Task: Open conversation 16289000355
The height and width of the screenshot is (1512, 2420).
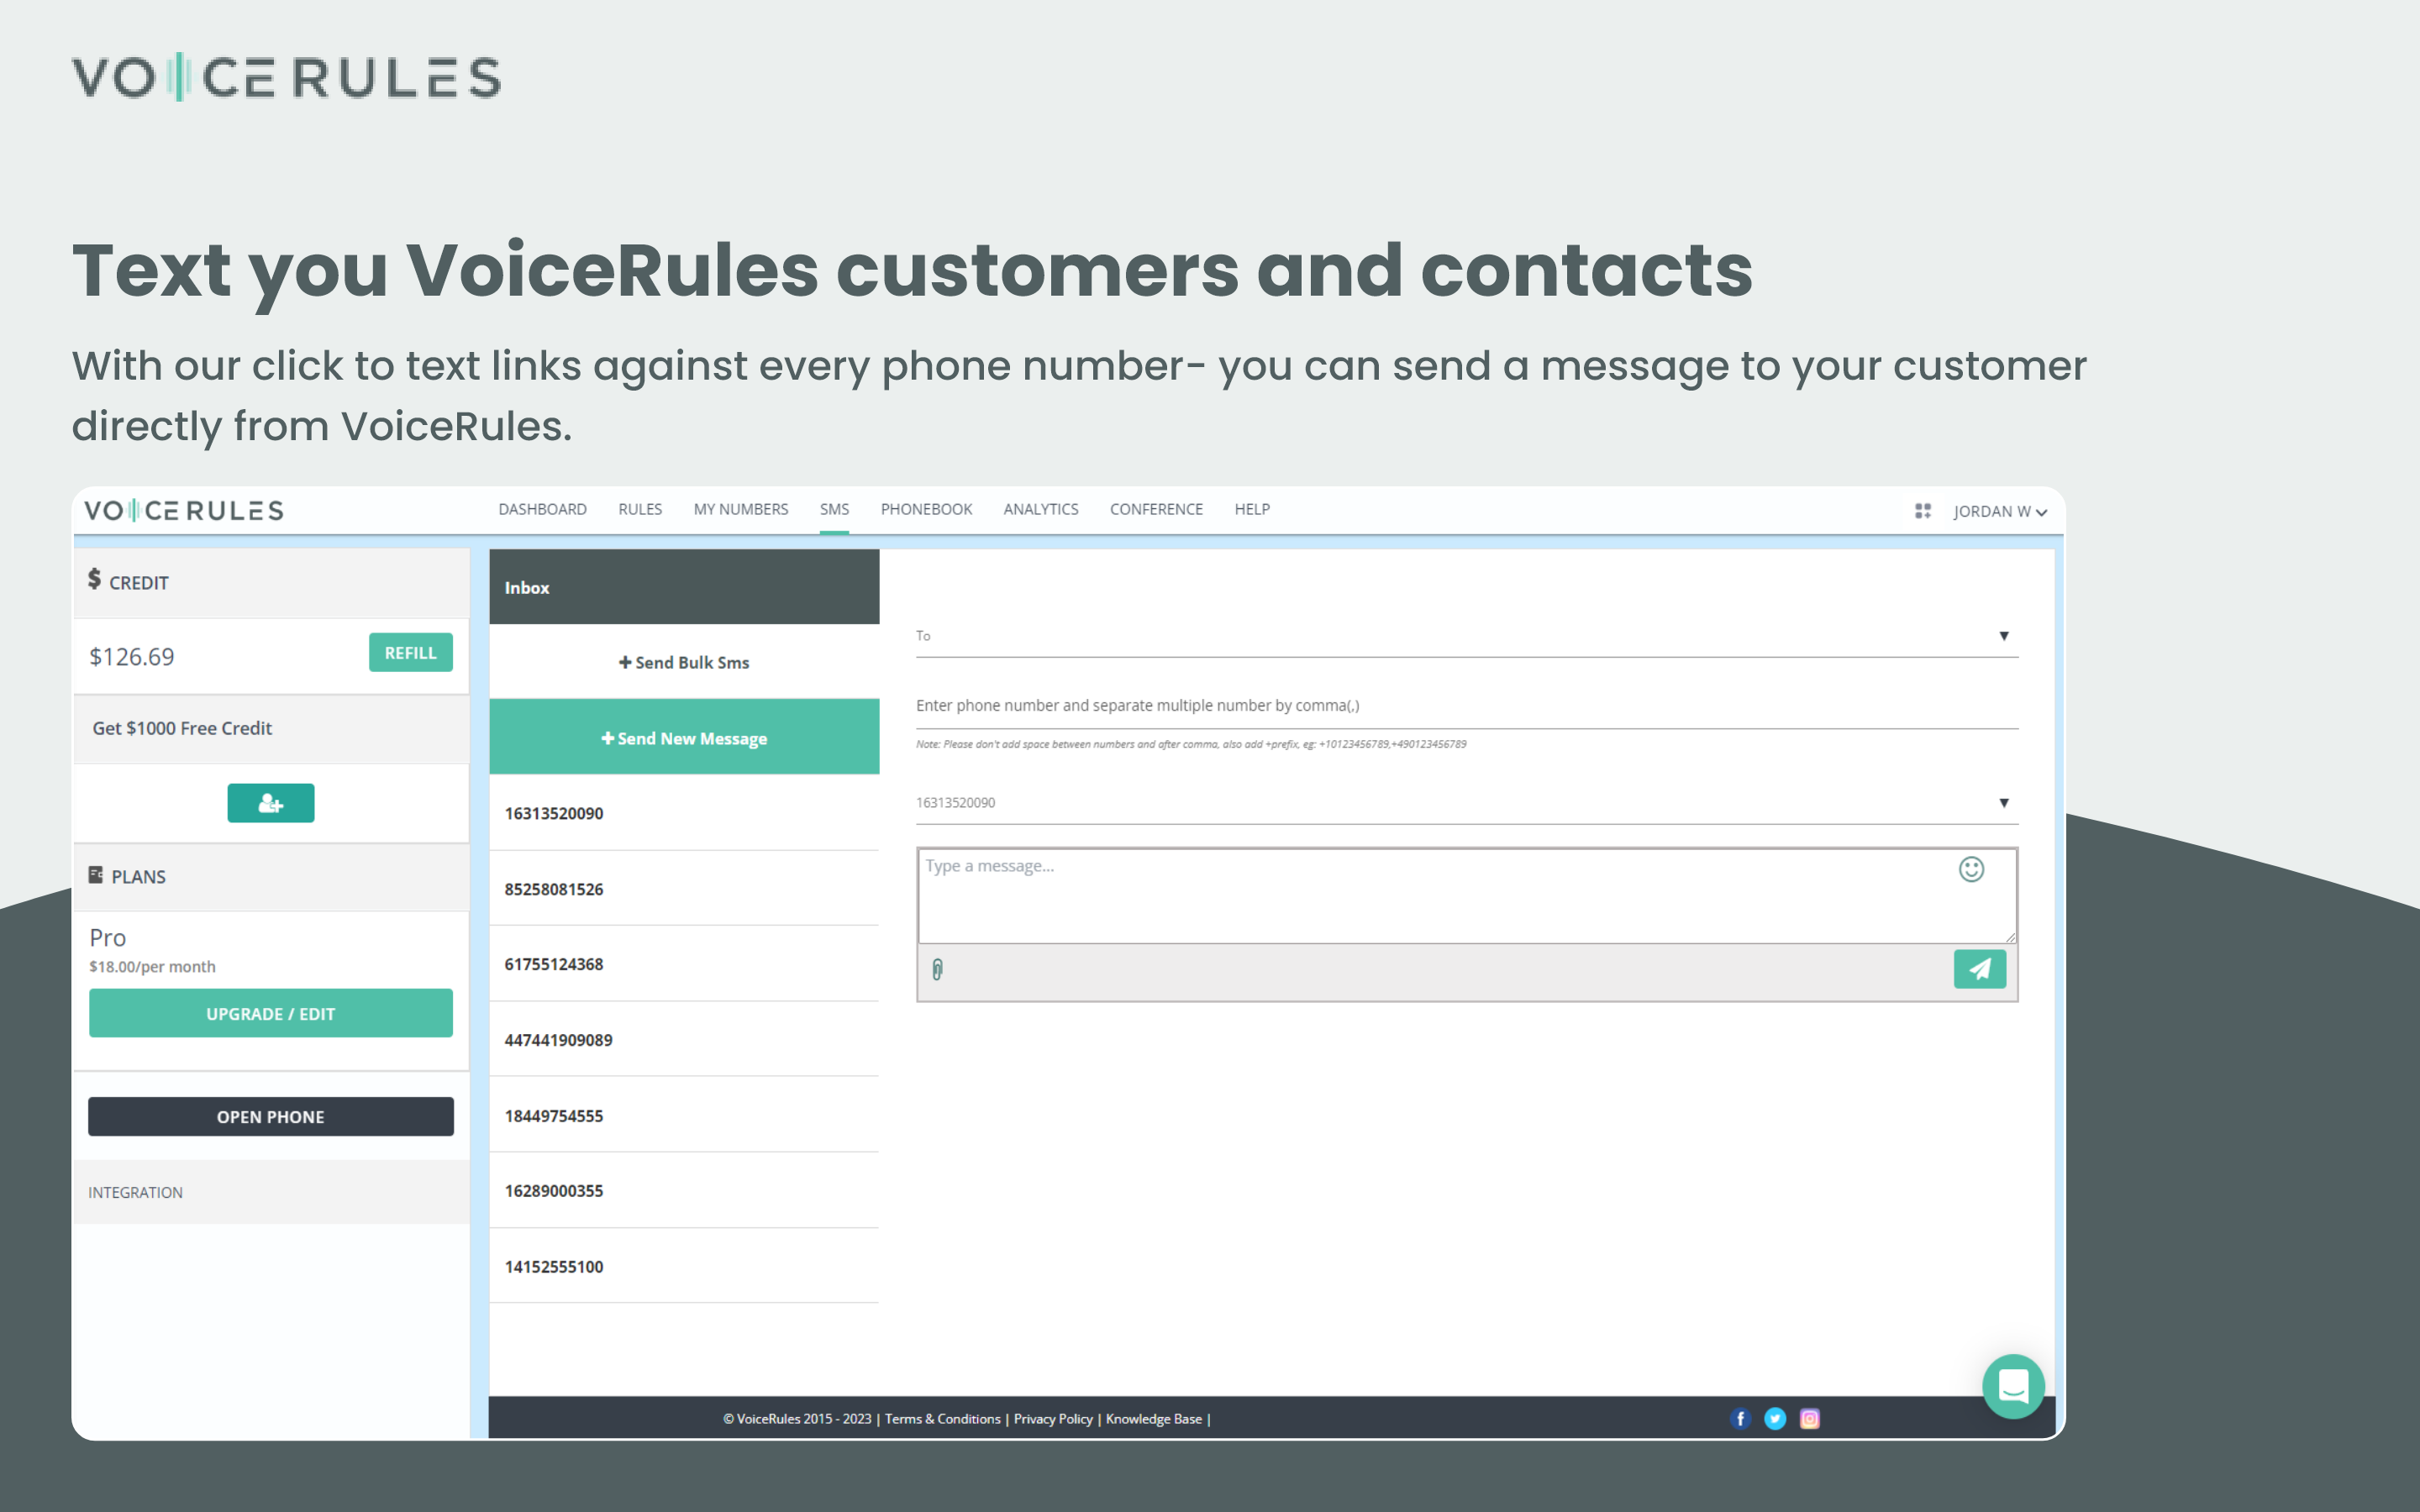Action: point(684,1190)
